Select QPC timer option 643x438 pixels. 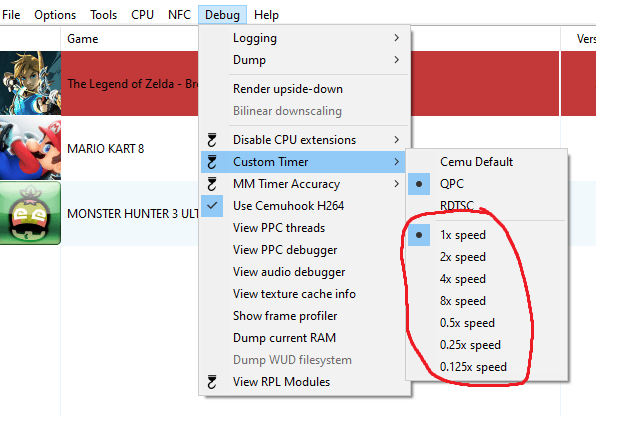point(487,184)
